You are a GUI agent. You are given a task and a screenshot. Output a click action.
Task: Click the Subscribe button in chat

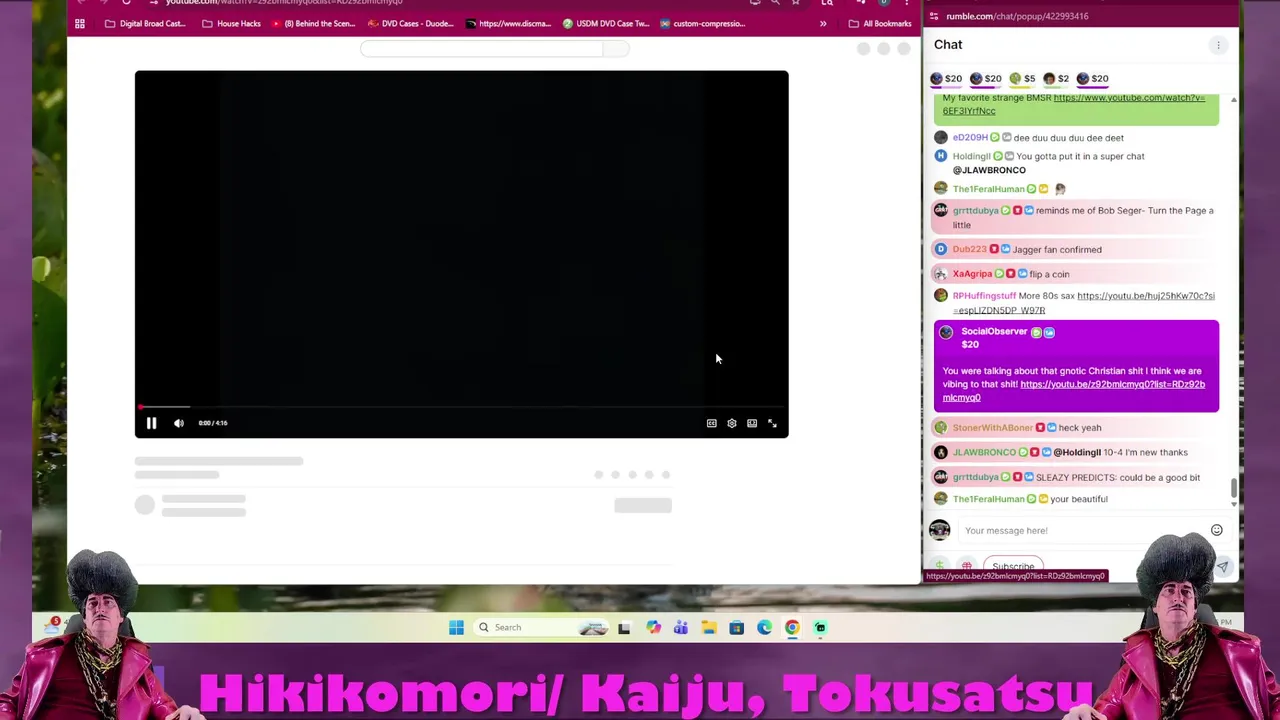click(1013, 566)
